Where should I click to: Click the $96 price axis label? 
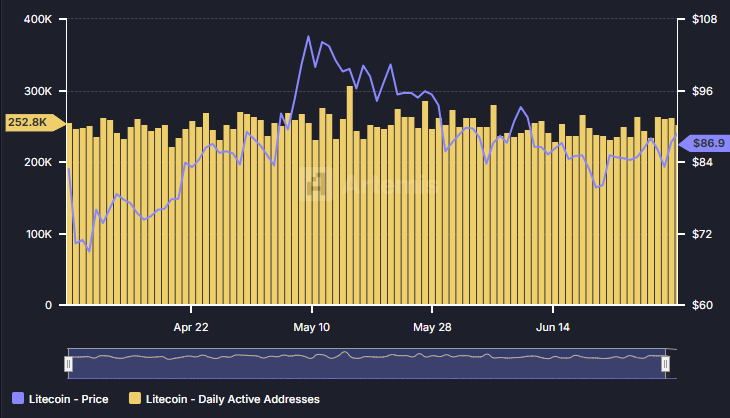(703, 91)
